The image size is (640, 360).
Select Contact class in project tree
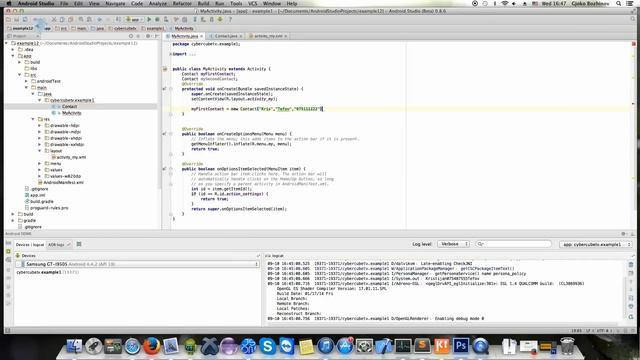tap(69, 107)
